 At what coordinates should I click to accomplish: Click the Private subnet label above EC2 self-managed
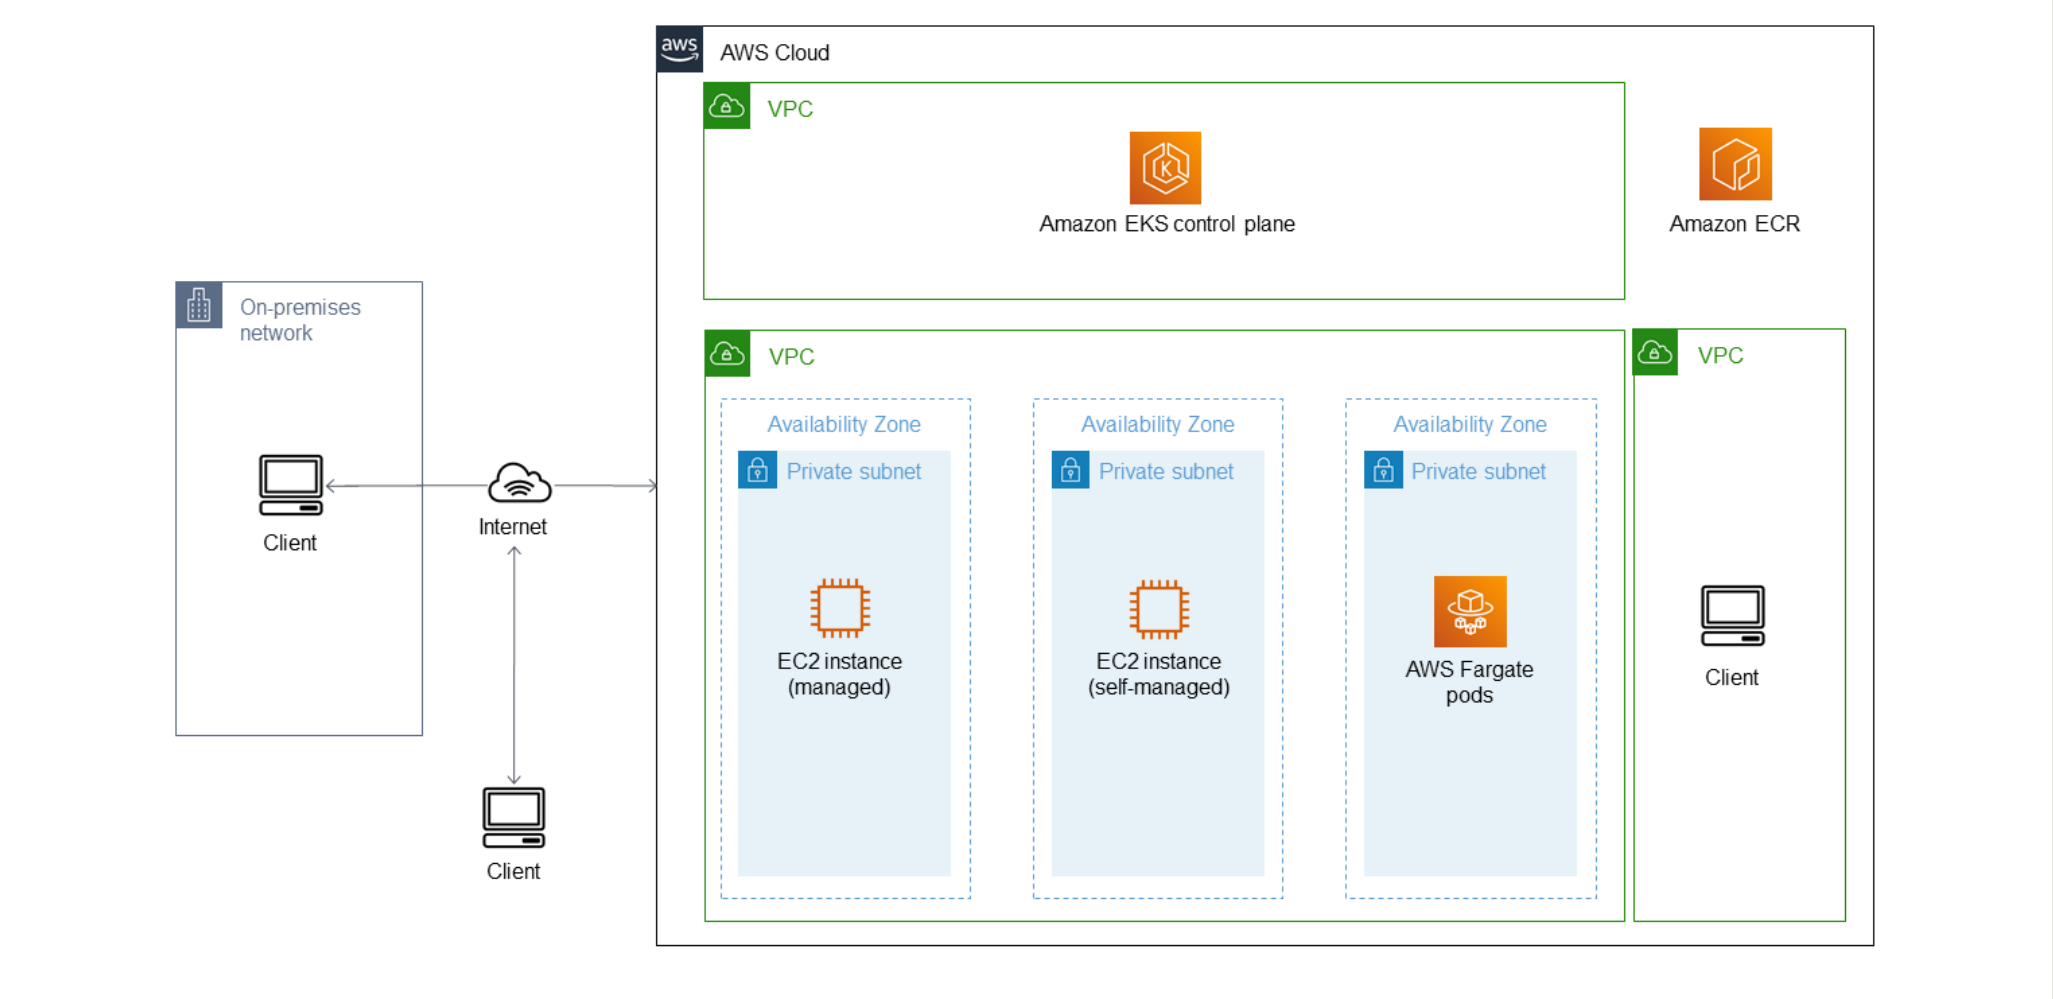pos(1166,471)
